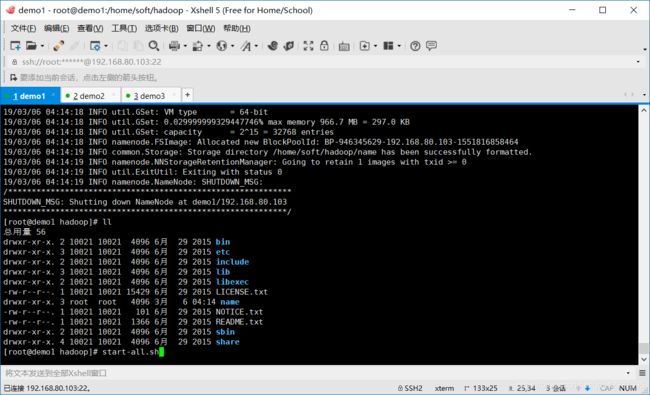Toggle full screen with the four-arrows icon

308,46
